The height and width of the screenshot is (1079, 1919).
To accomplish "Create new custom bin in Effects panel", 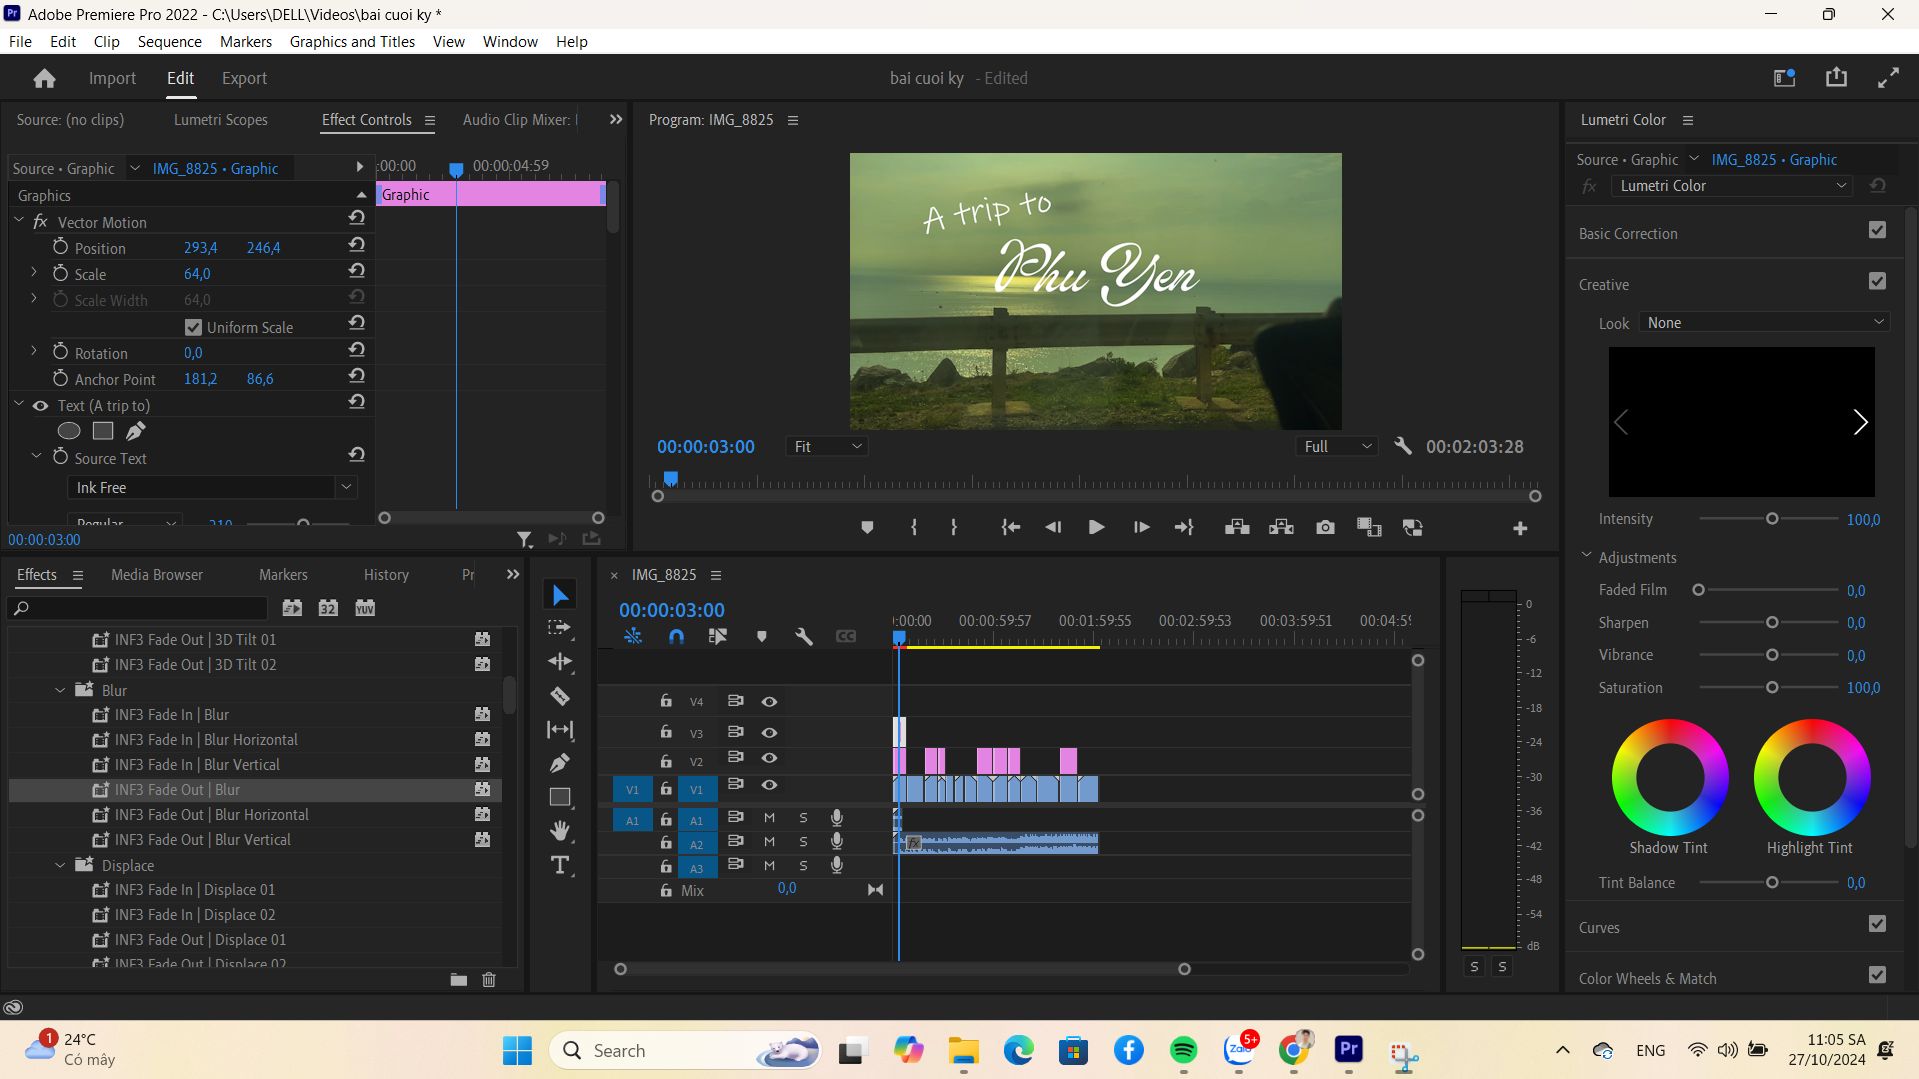I will click(x=458, y=980).
